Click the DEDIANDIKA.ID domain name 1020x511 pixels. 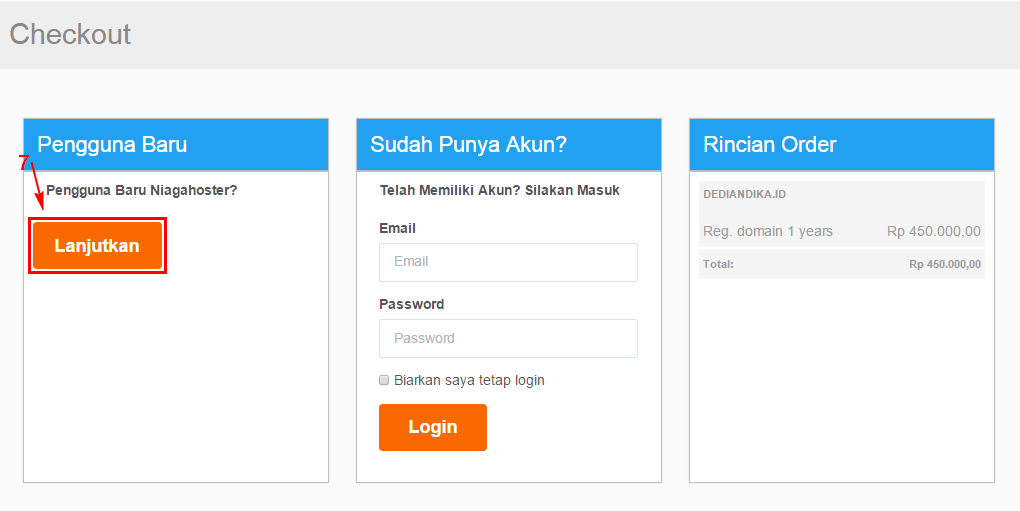click(x=744, y=194)
